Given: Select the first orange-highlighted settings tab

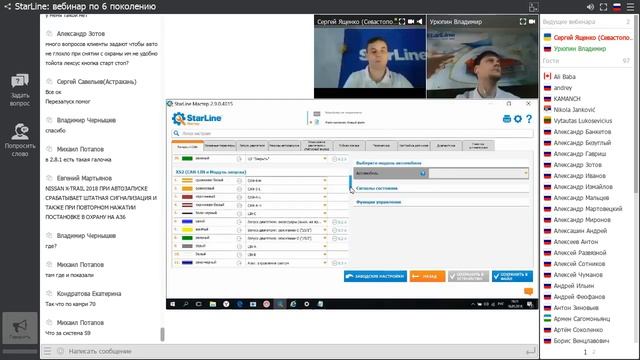Looking at the screenshot, I should click(x=187, y=146).
